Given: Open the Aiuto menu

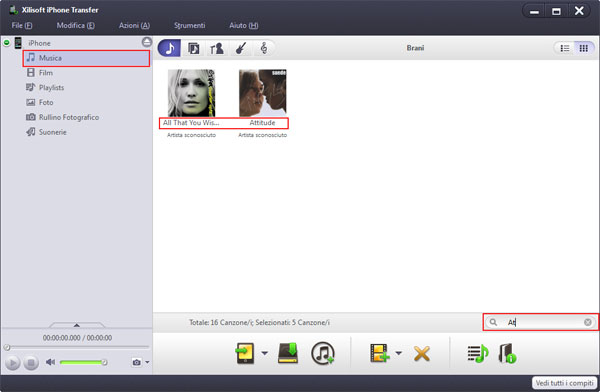Looking at the screenshot, I should click(x=244, y=25).
